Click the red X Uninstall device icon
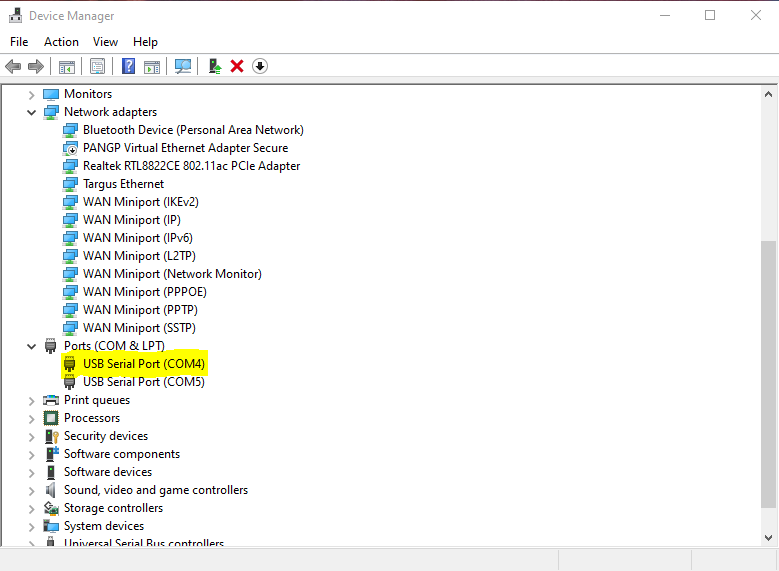 237,66
